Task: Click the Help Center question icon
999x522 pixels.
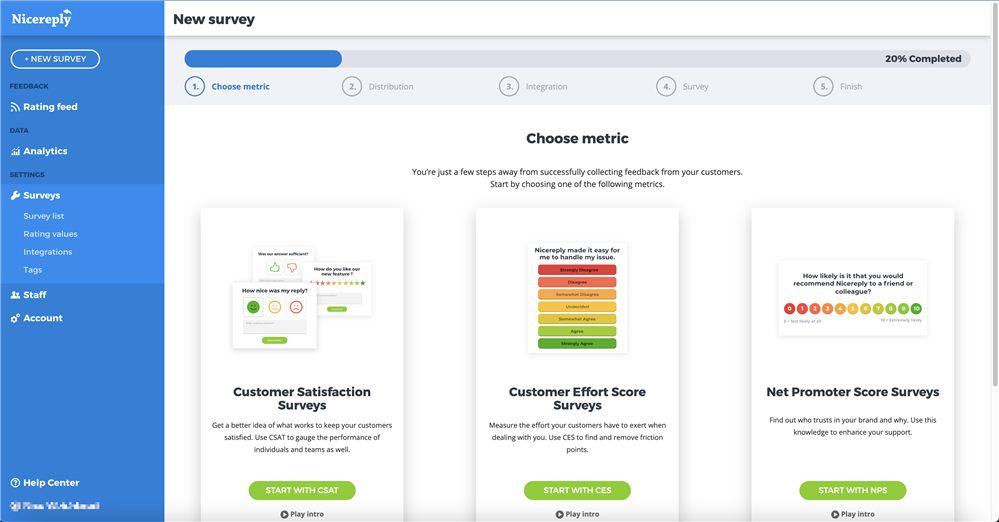Action: pyautogui.click(x=15, y=483)
